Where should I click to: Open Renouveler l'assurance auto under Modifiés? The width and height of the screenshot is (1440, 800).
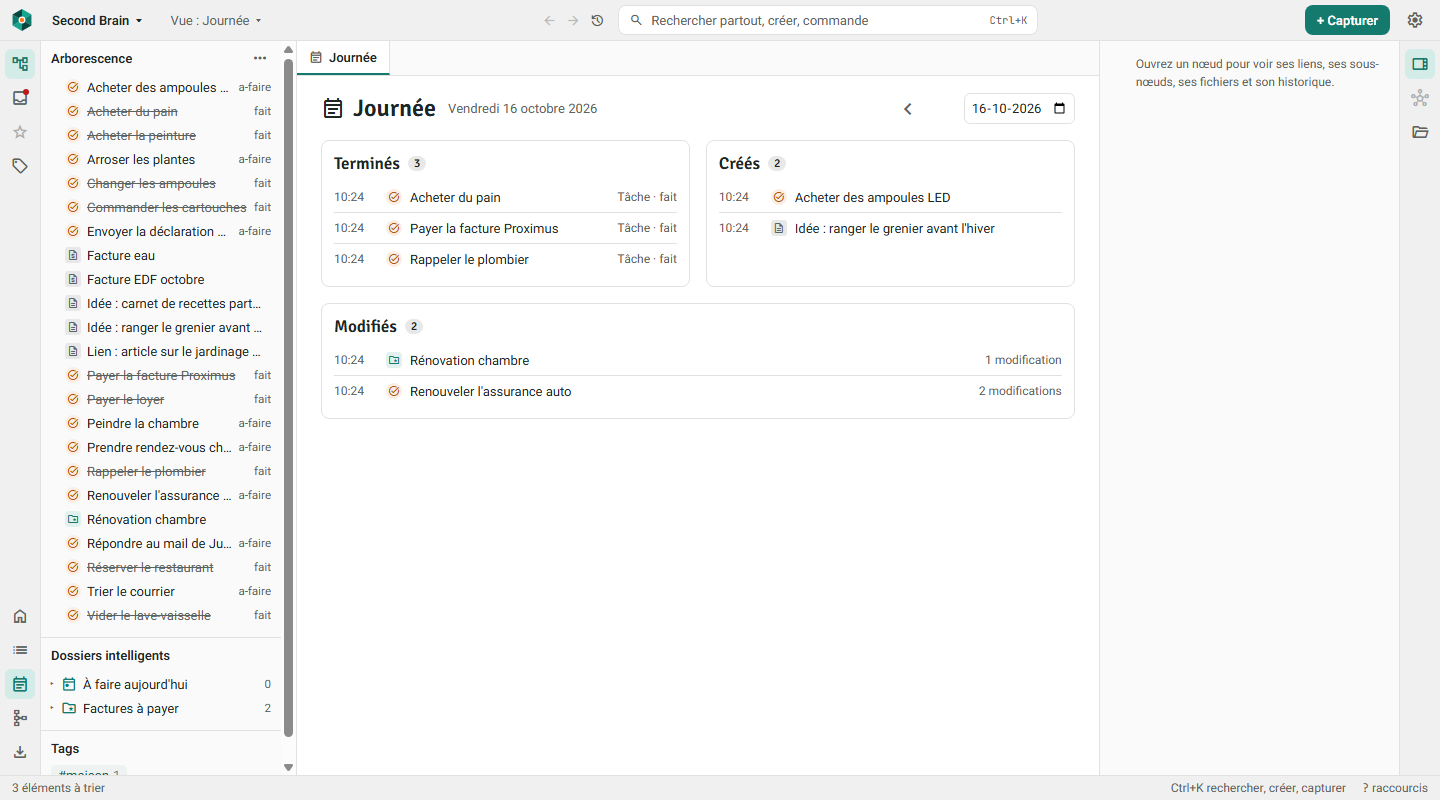tap(698, 391)
